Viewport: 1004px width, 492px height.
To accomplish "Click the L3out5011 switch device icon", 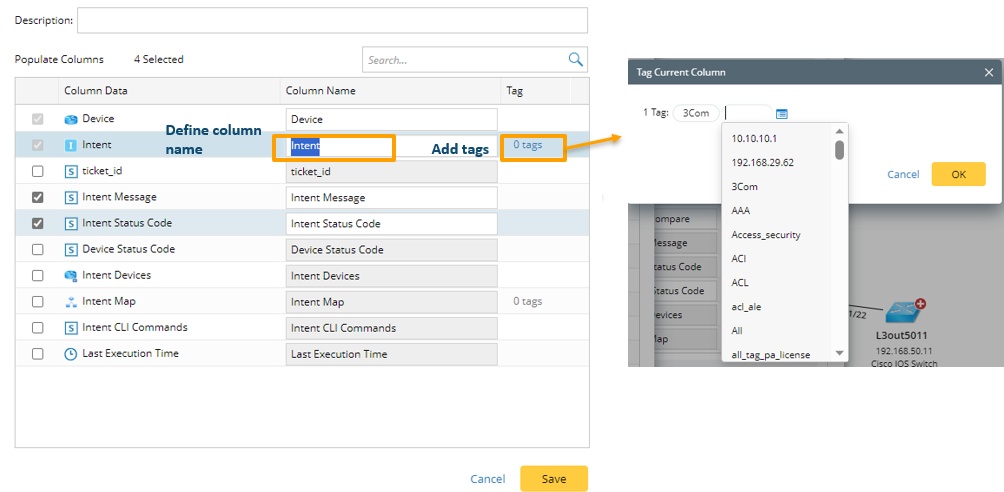I will click(900, 309).
